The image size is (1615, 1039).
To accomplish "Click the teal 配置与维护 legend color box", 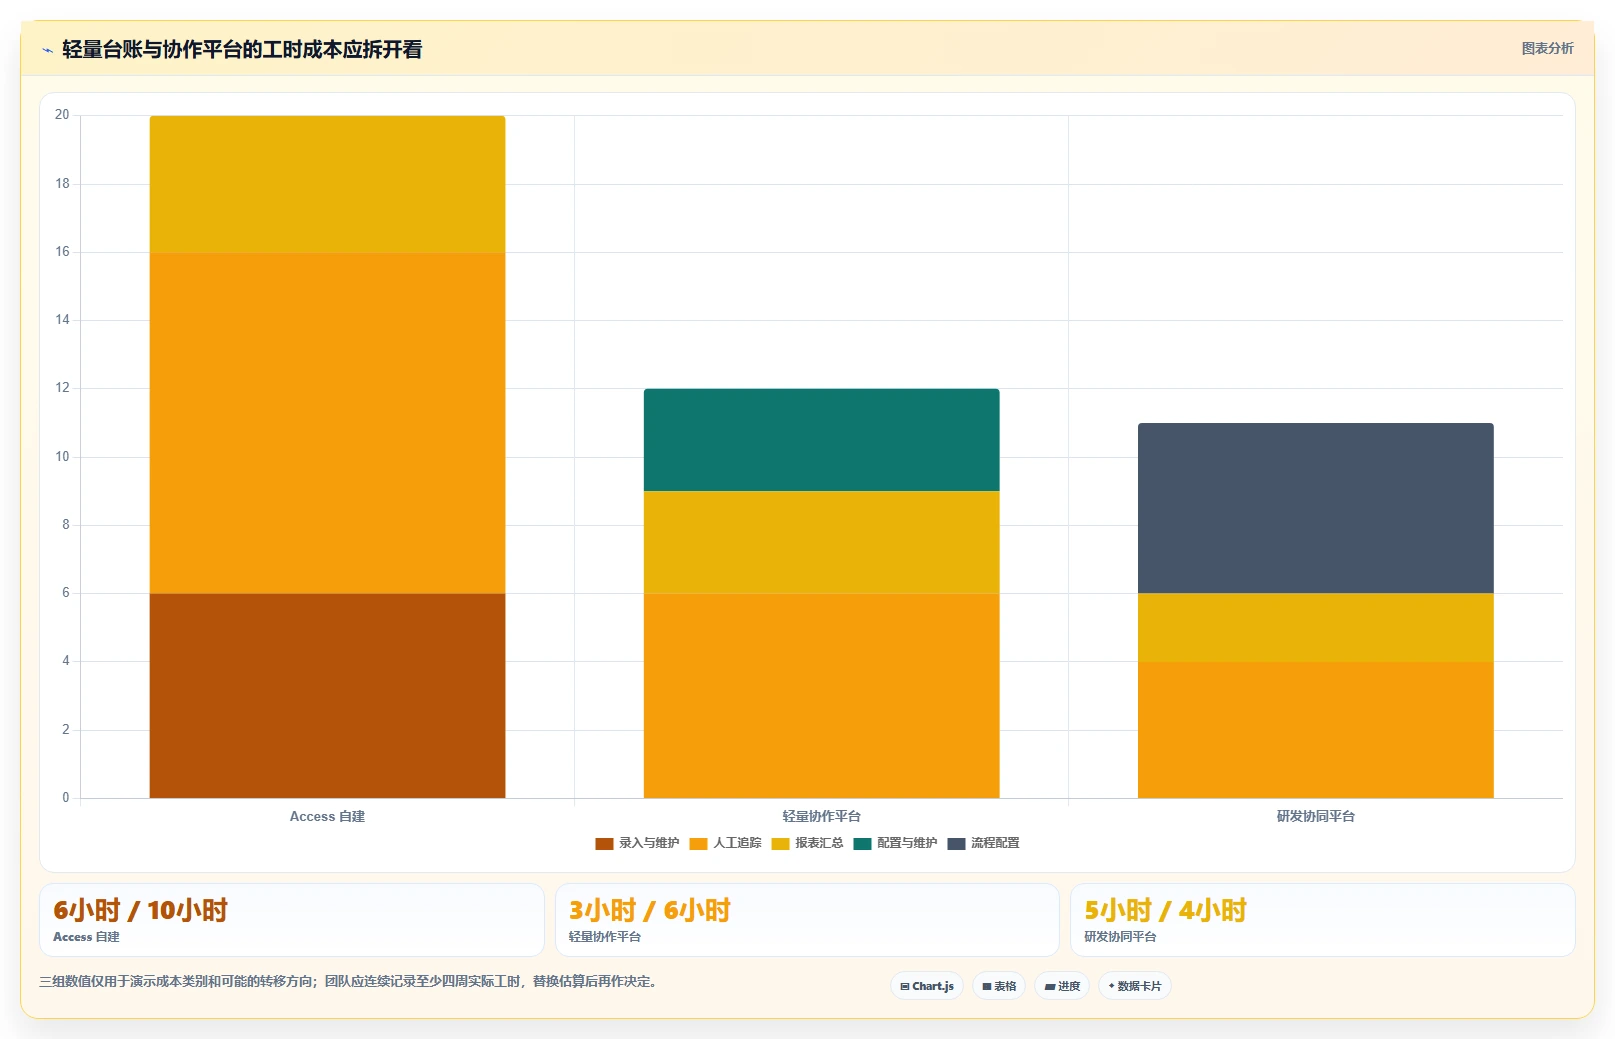I will coord(862,844).
